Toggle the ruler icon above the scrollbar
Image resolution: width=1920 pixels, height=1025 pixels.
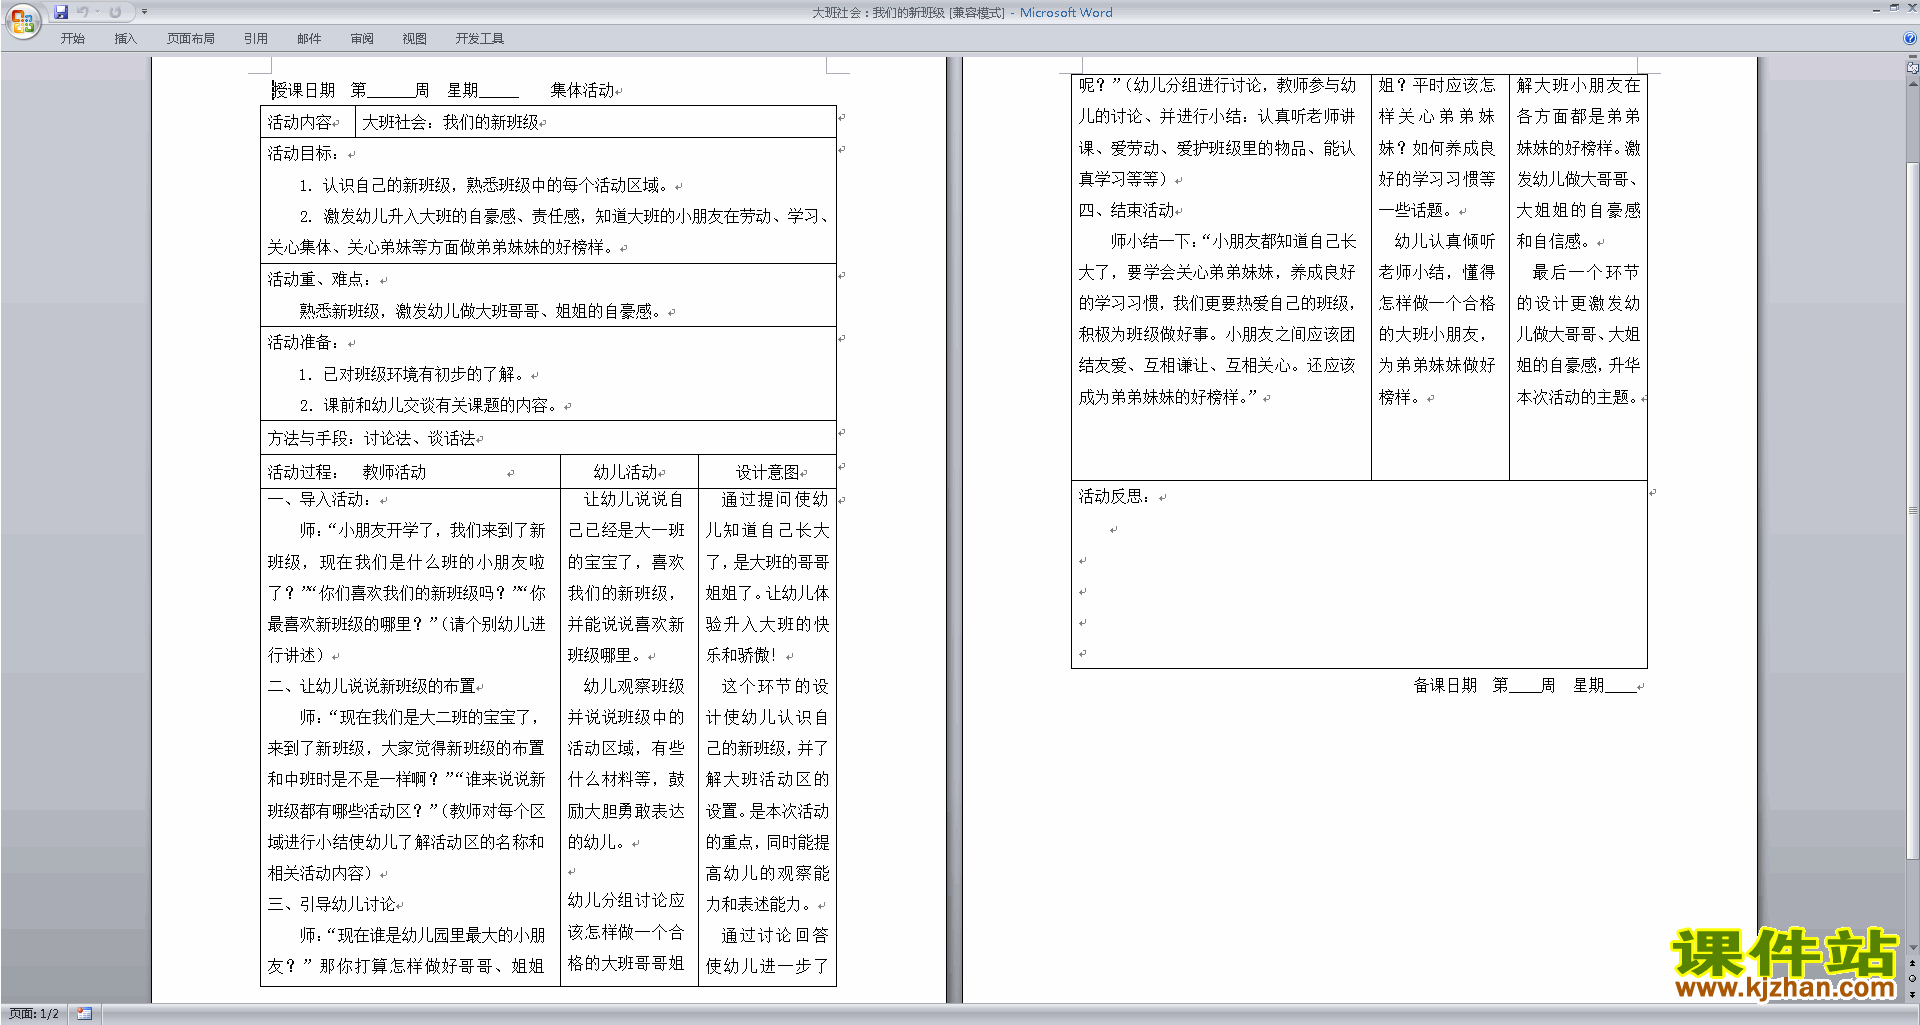pyautogui.click(x=1912, y=69)
